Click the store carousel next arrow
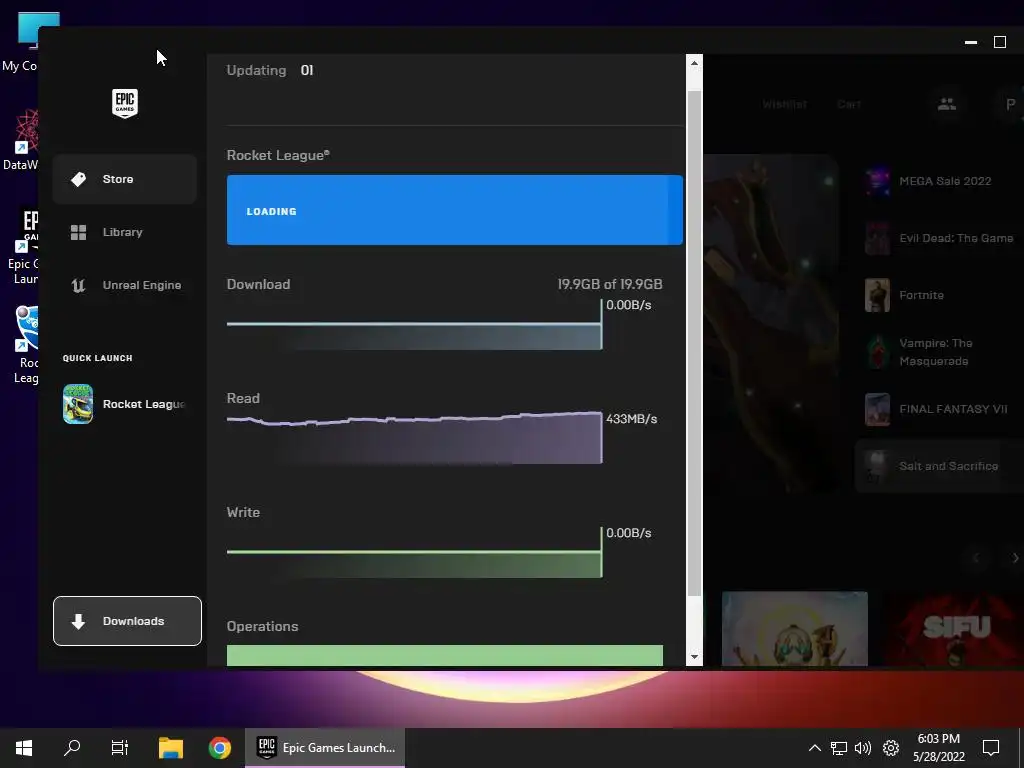 point(1015,558)
